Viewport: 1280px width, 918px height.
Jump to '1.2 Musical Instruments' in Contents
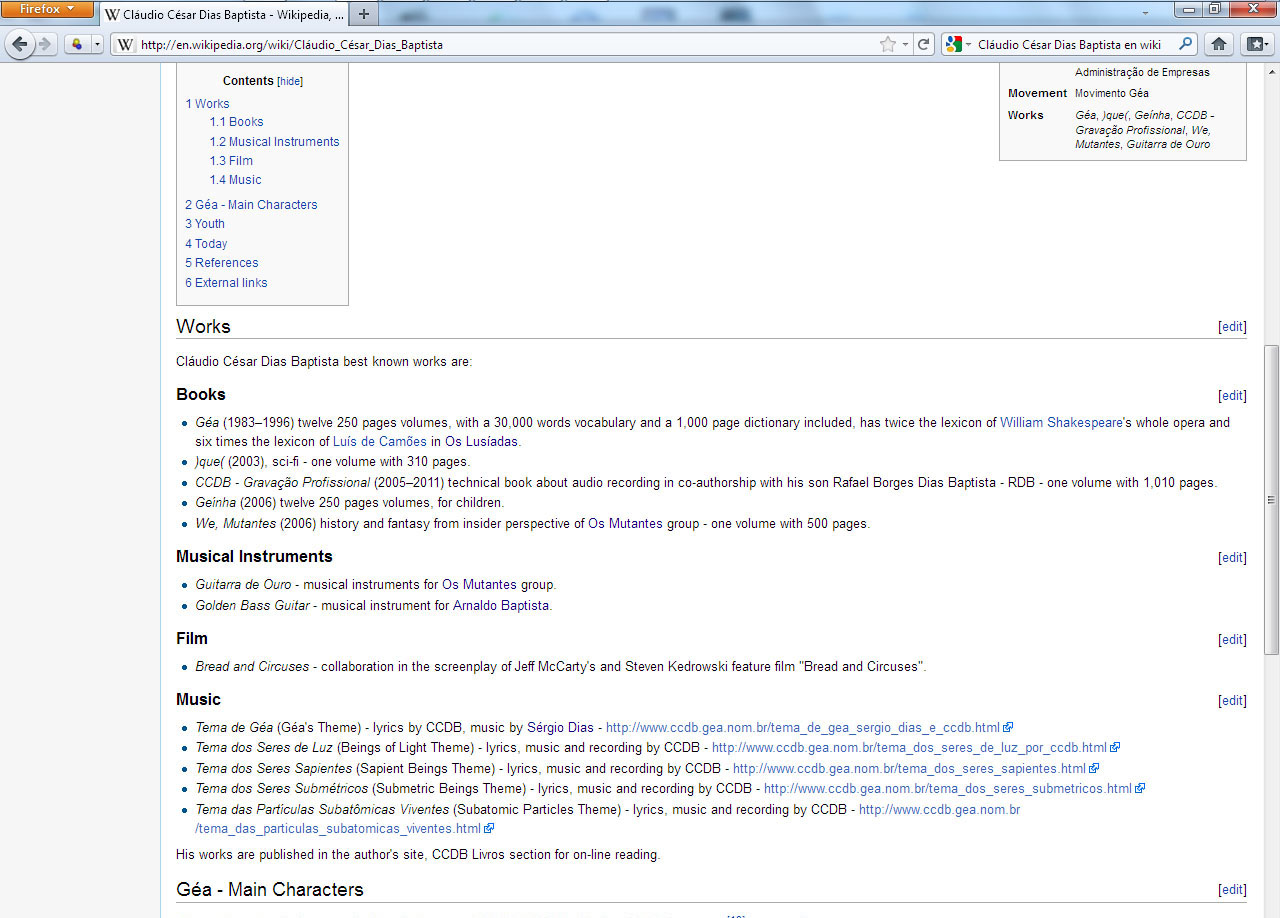pos(274,141)
